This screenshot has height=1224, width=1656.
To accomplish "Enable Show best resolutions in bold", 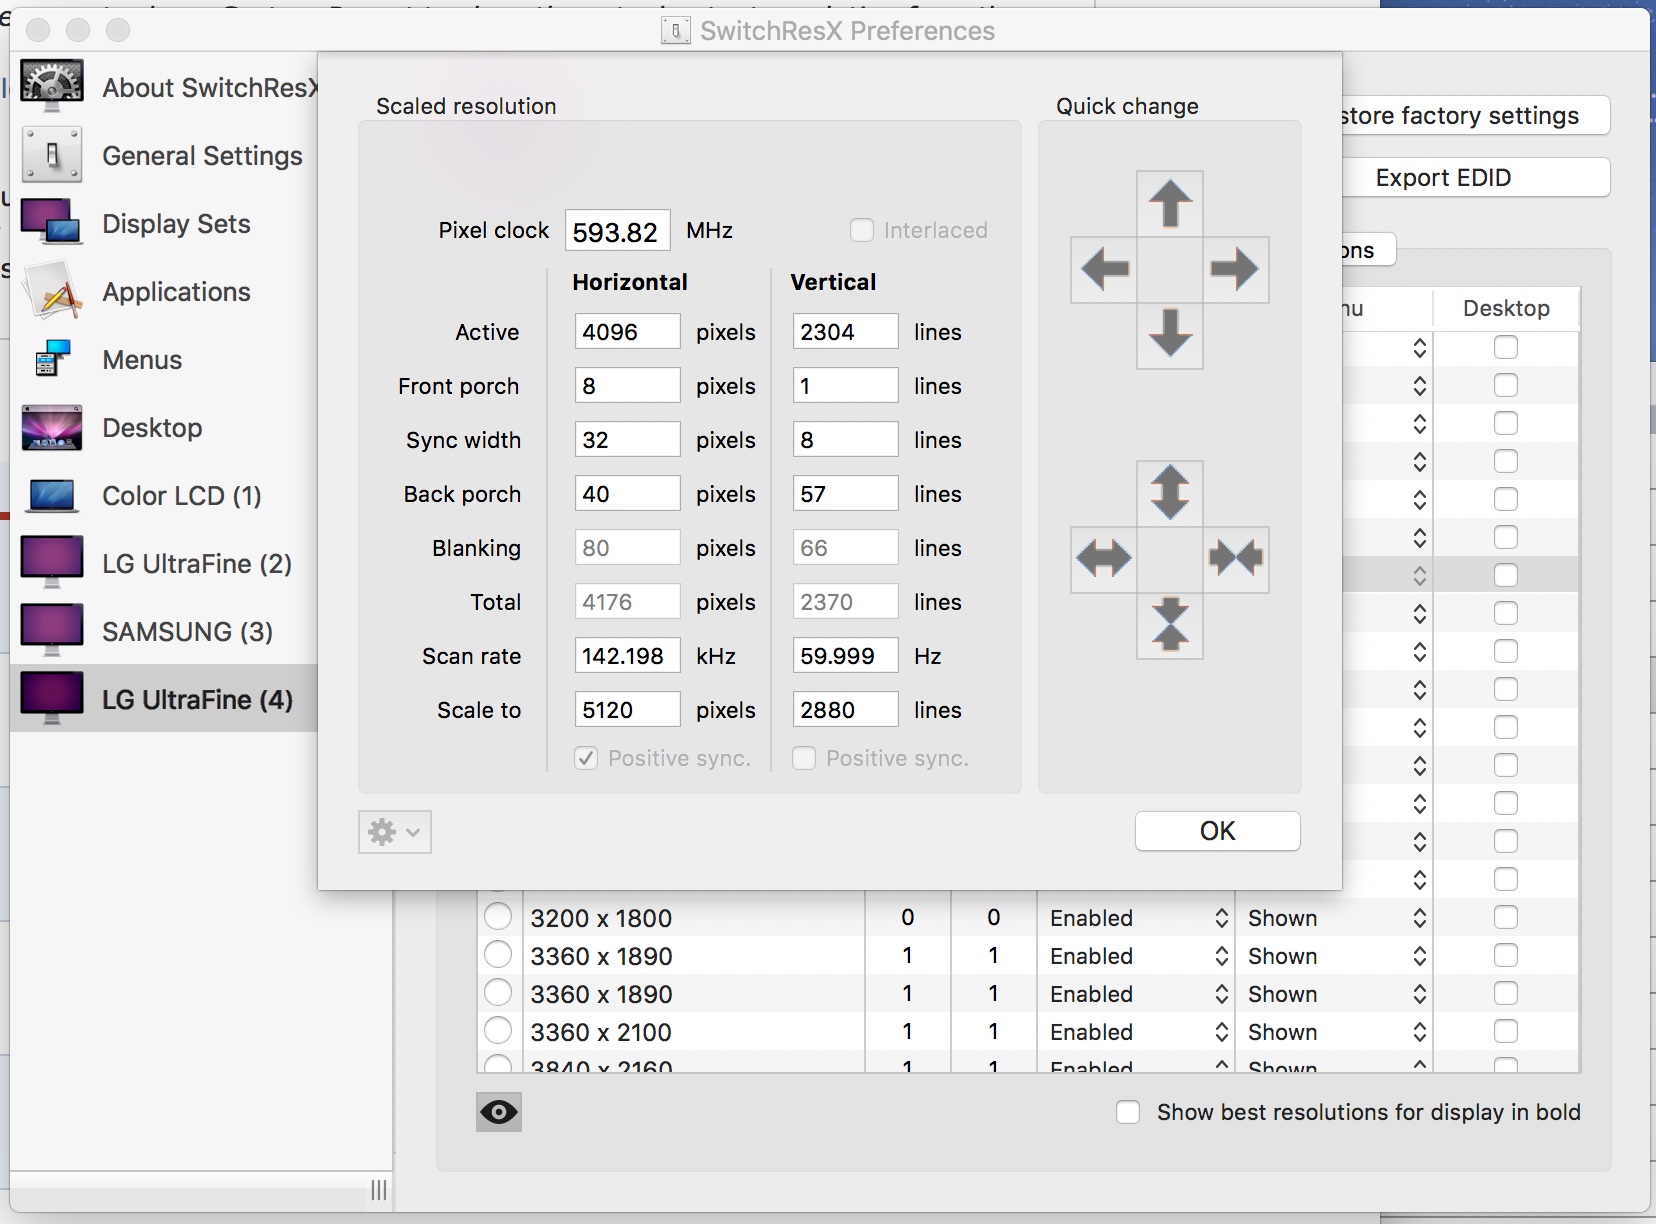I will click(1128, 1112).
